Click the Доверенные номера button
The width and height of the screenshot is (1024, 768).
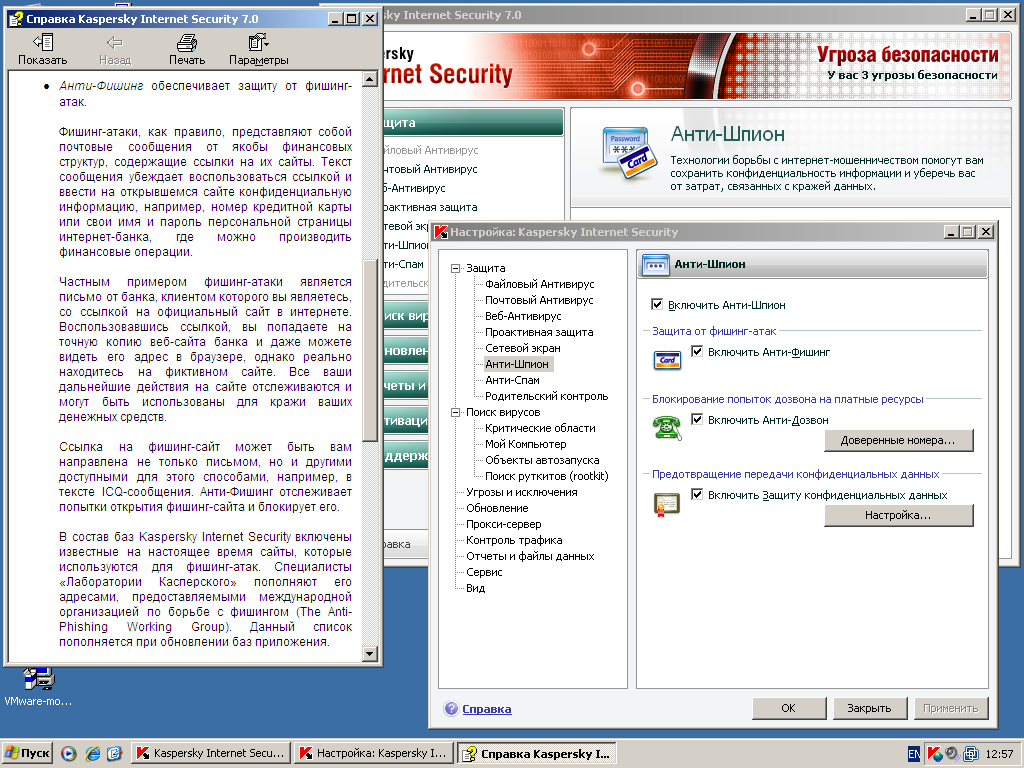click(x=898, y=440)
